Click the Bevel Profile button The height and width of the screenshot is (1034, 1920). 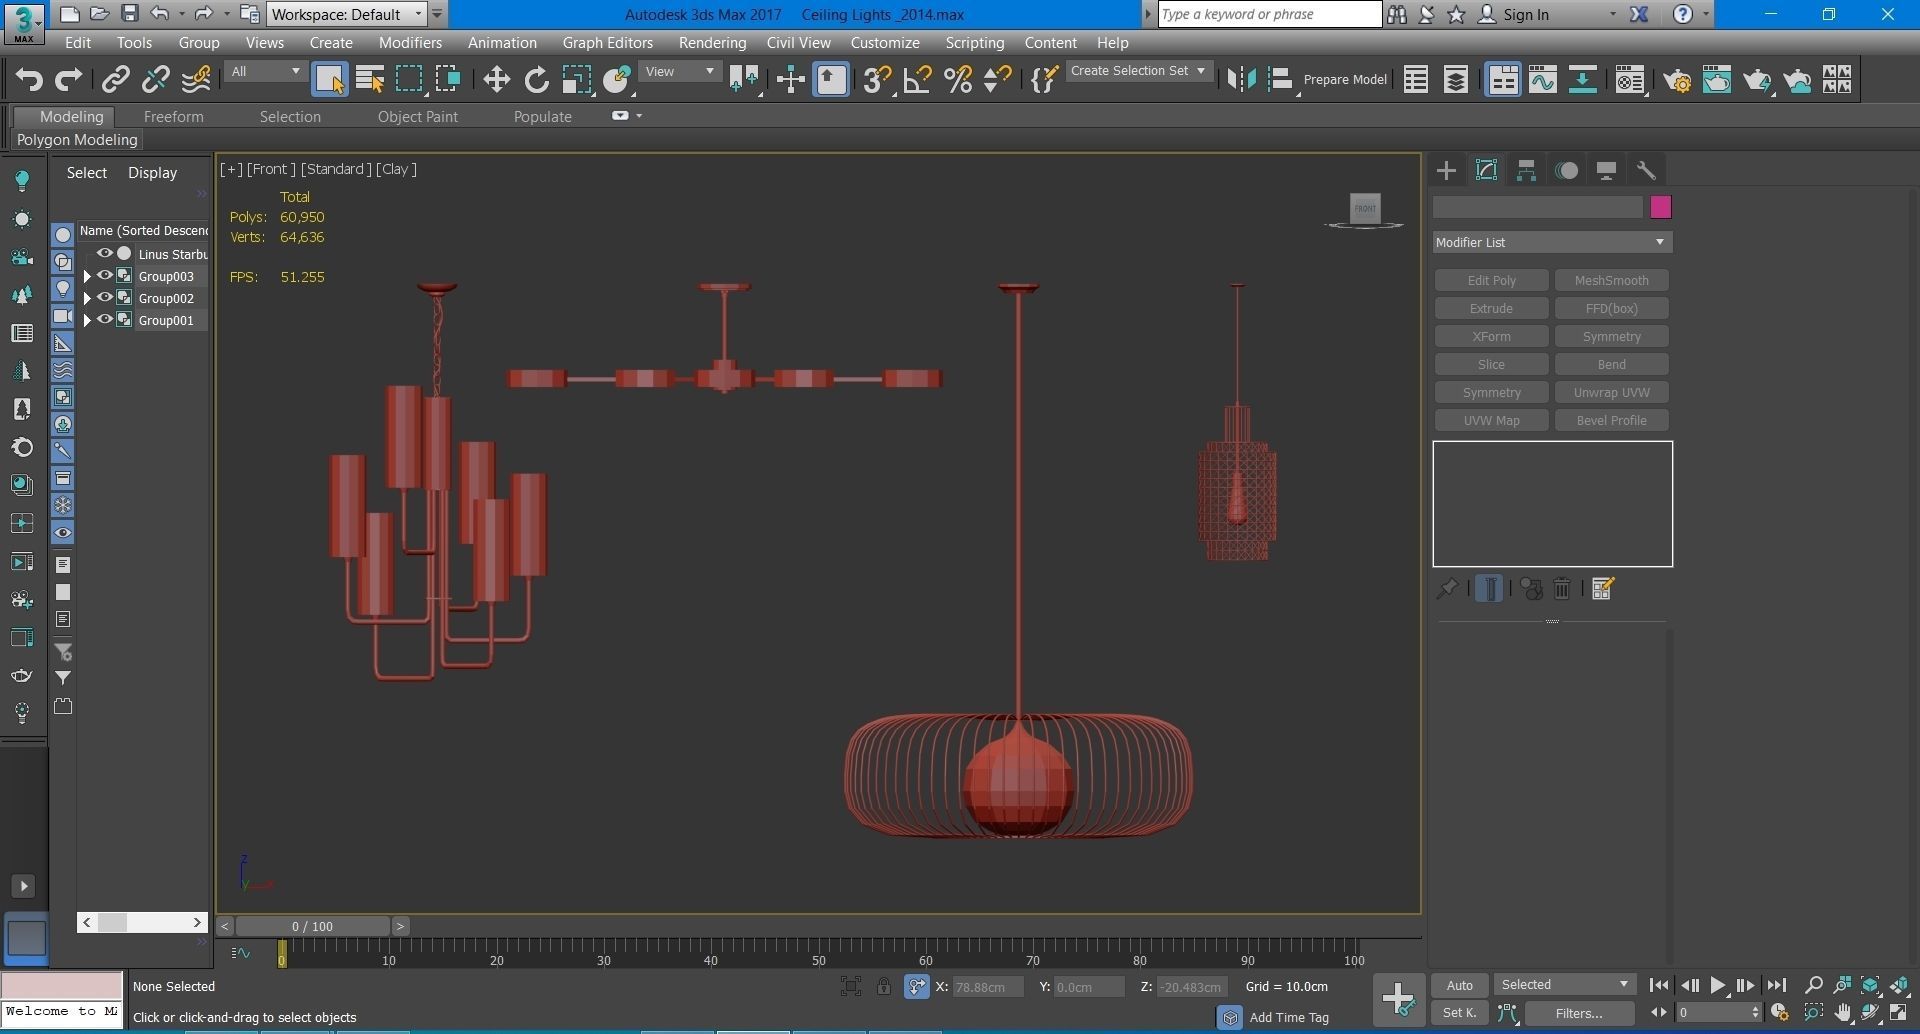coord(1611,421)
